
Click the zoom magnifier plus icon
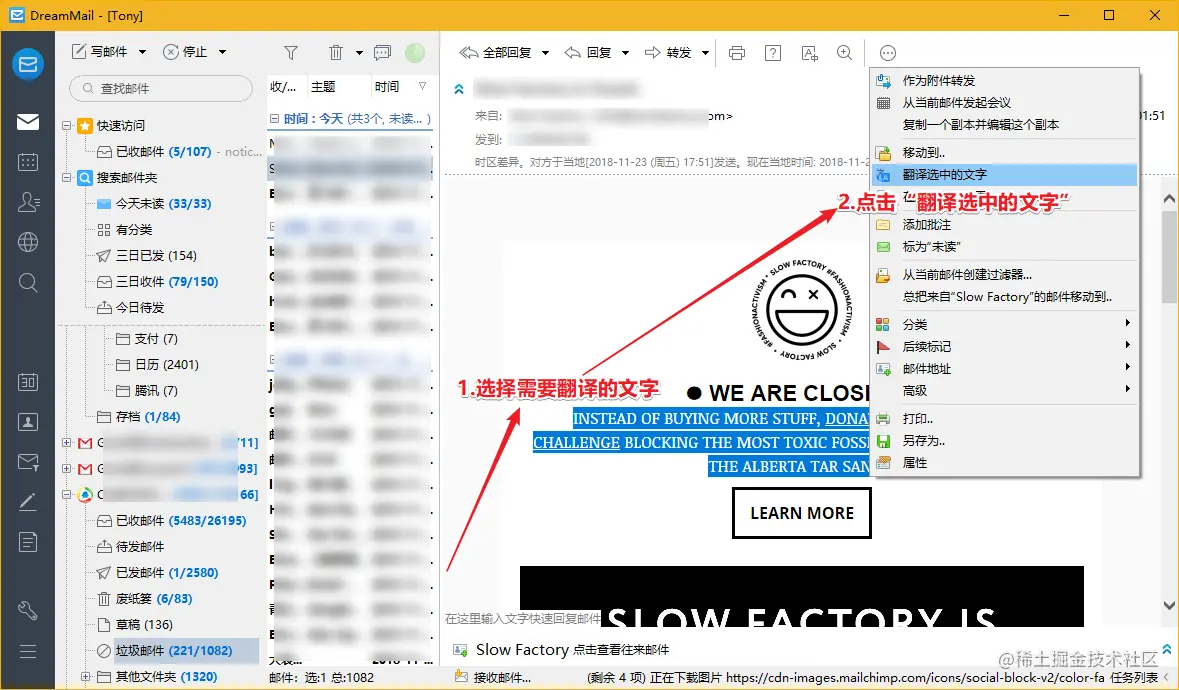pos(844,53)
